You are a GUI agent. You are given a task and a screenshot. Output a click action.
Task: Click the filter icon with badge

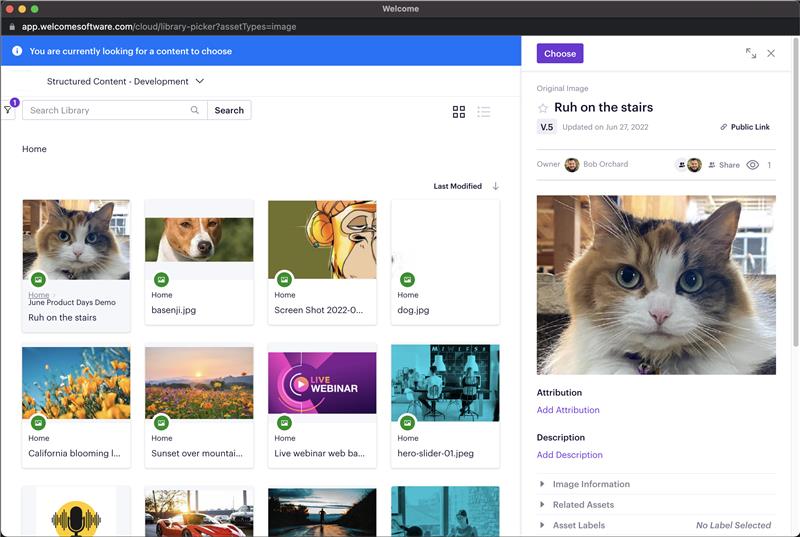[9, 110]
